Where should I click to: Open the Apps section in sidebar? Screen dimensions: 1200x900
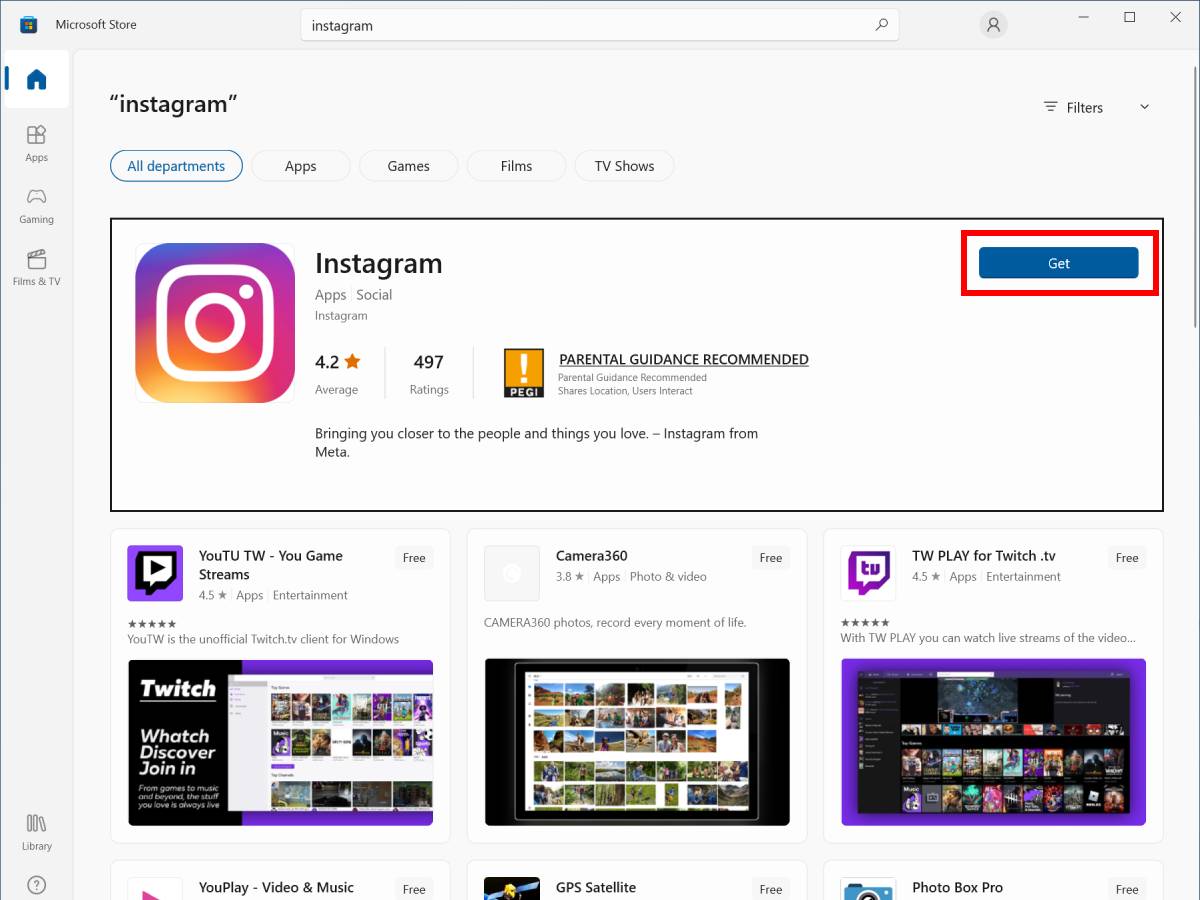37,143
